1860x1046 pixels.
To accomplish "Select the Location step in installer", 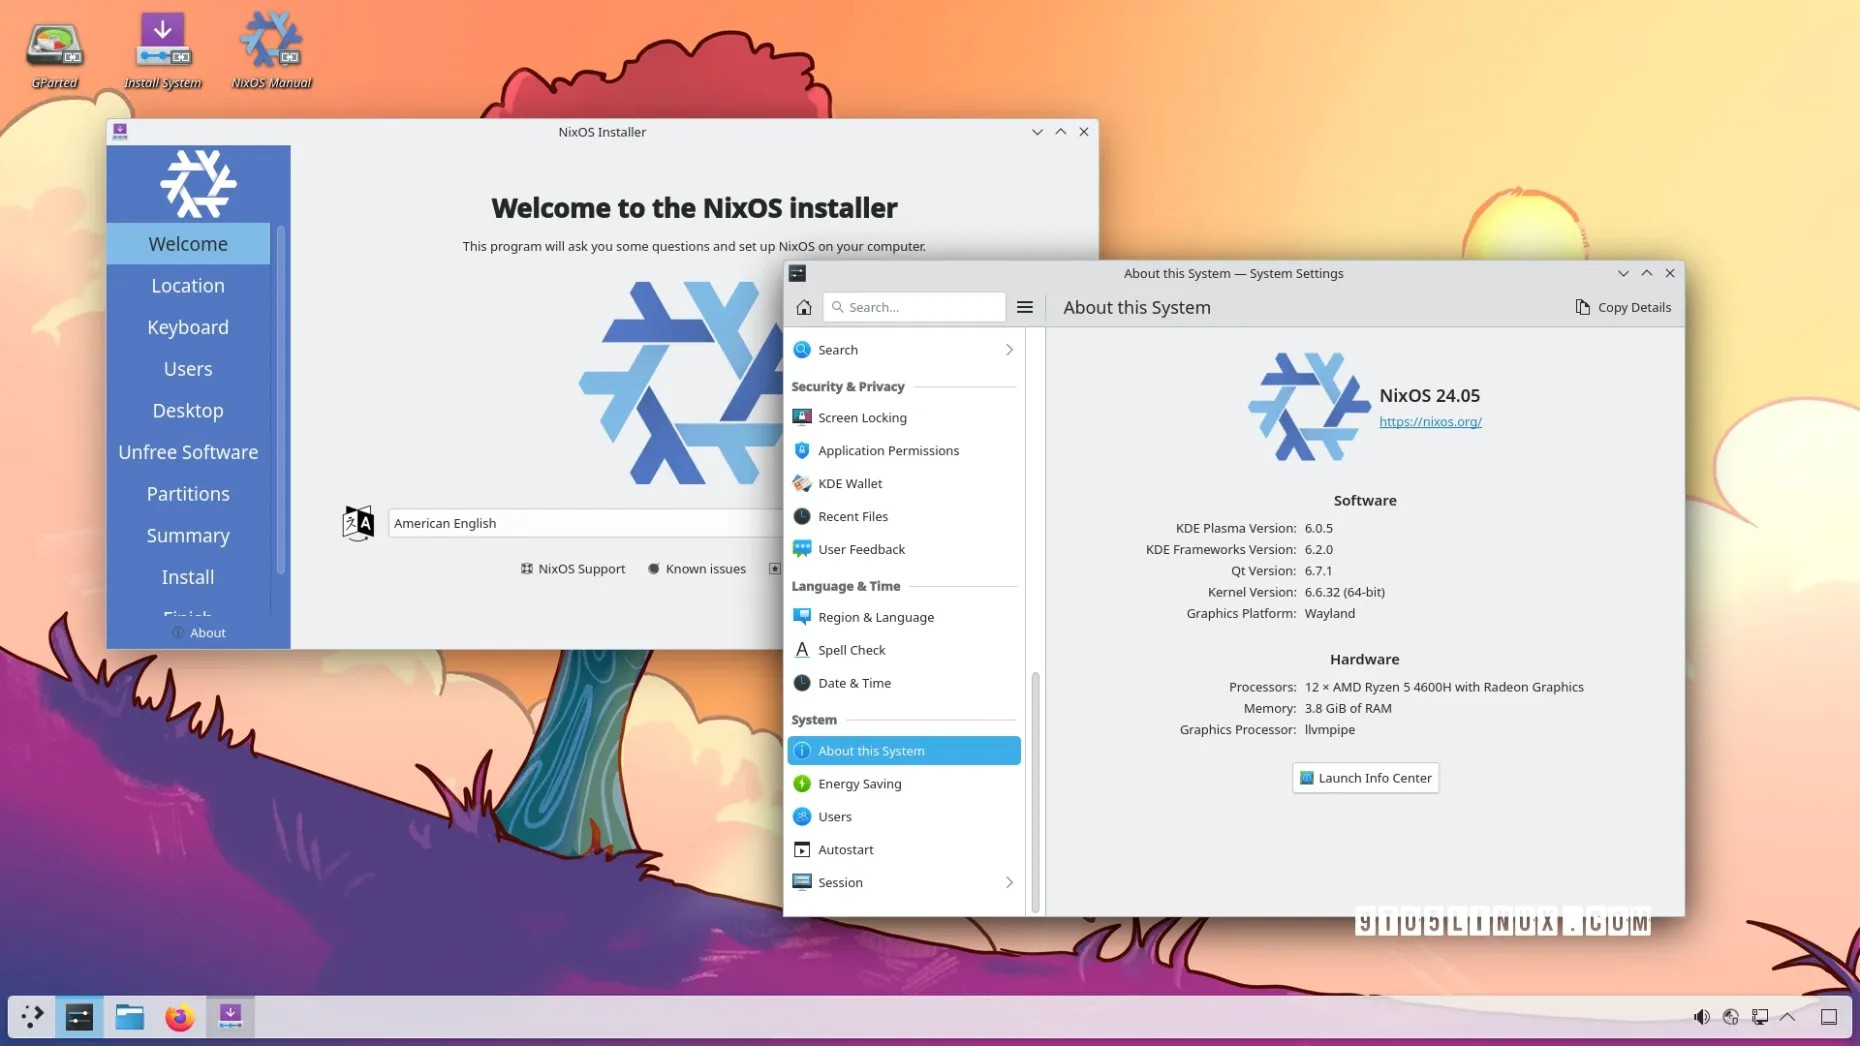I will pyautogui.click(x=188, y=286).
